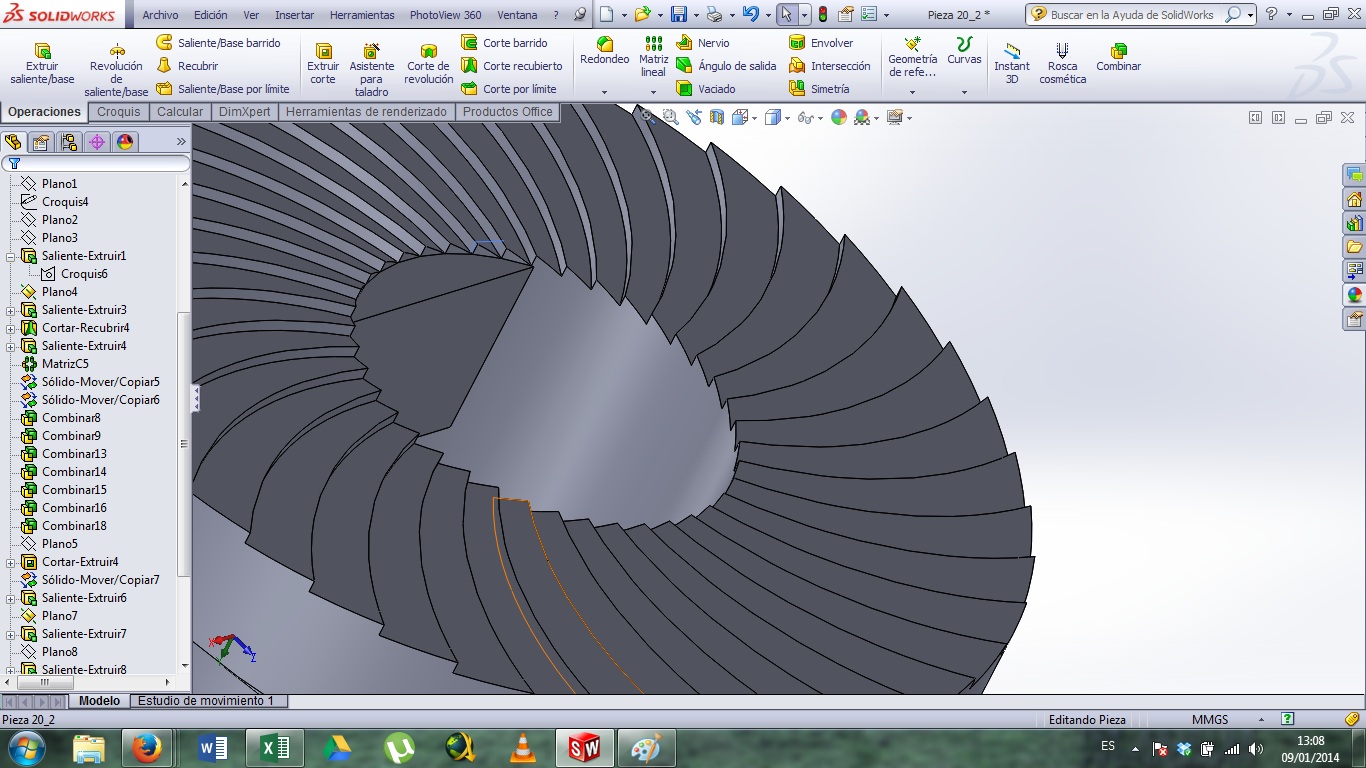
Task: Activate the Vaciado shell tool
Action: (x=706, y=89)
